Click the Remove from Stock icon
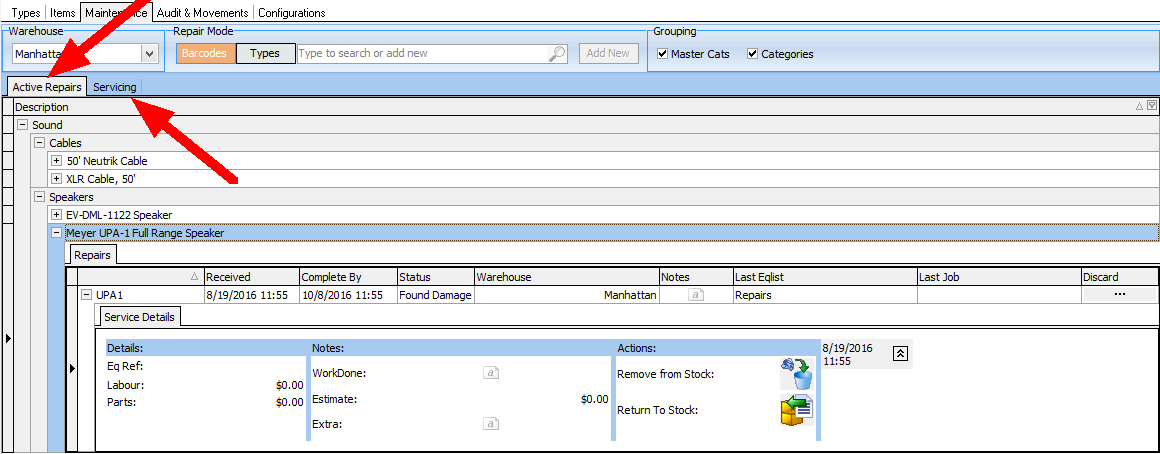Screen dimensions: 1160x454 (796, 373)
